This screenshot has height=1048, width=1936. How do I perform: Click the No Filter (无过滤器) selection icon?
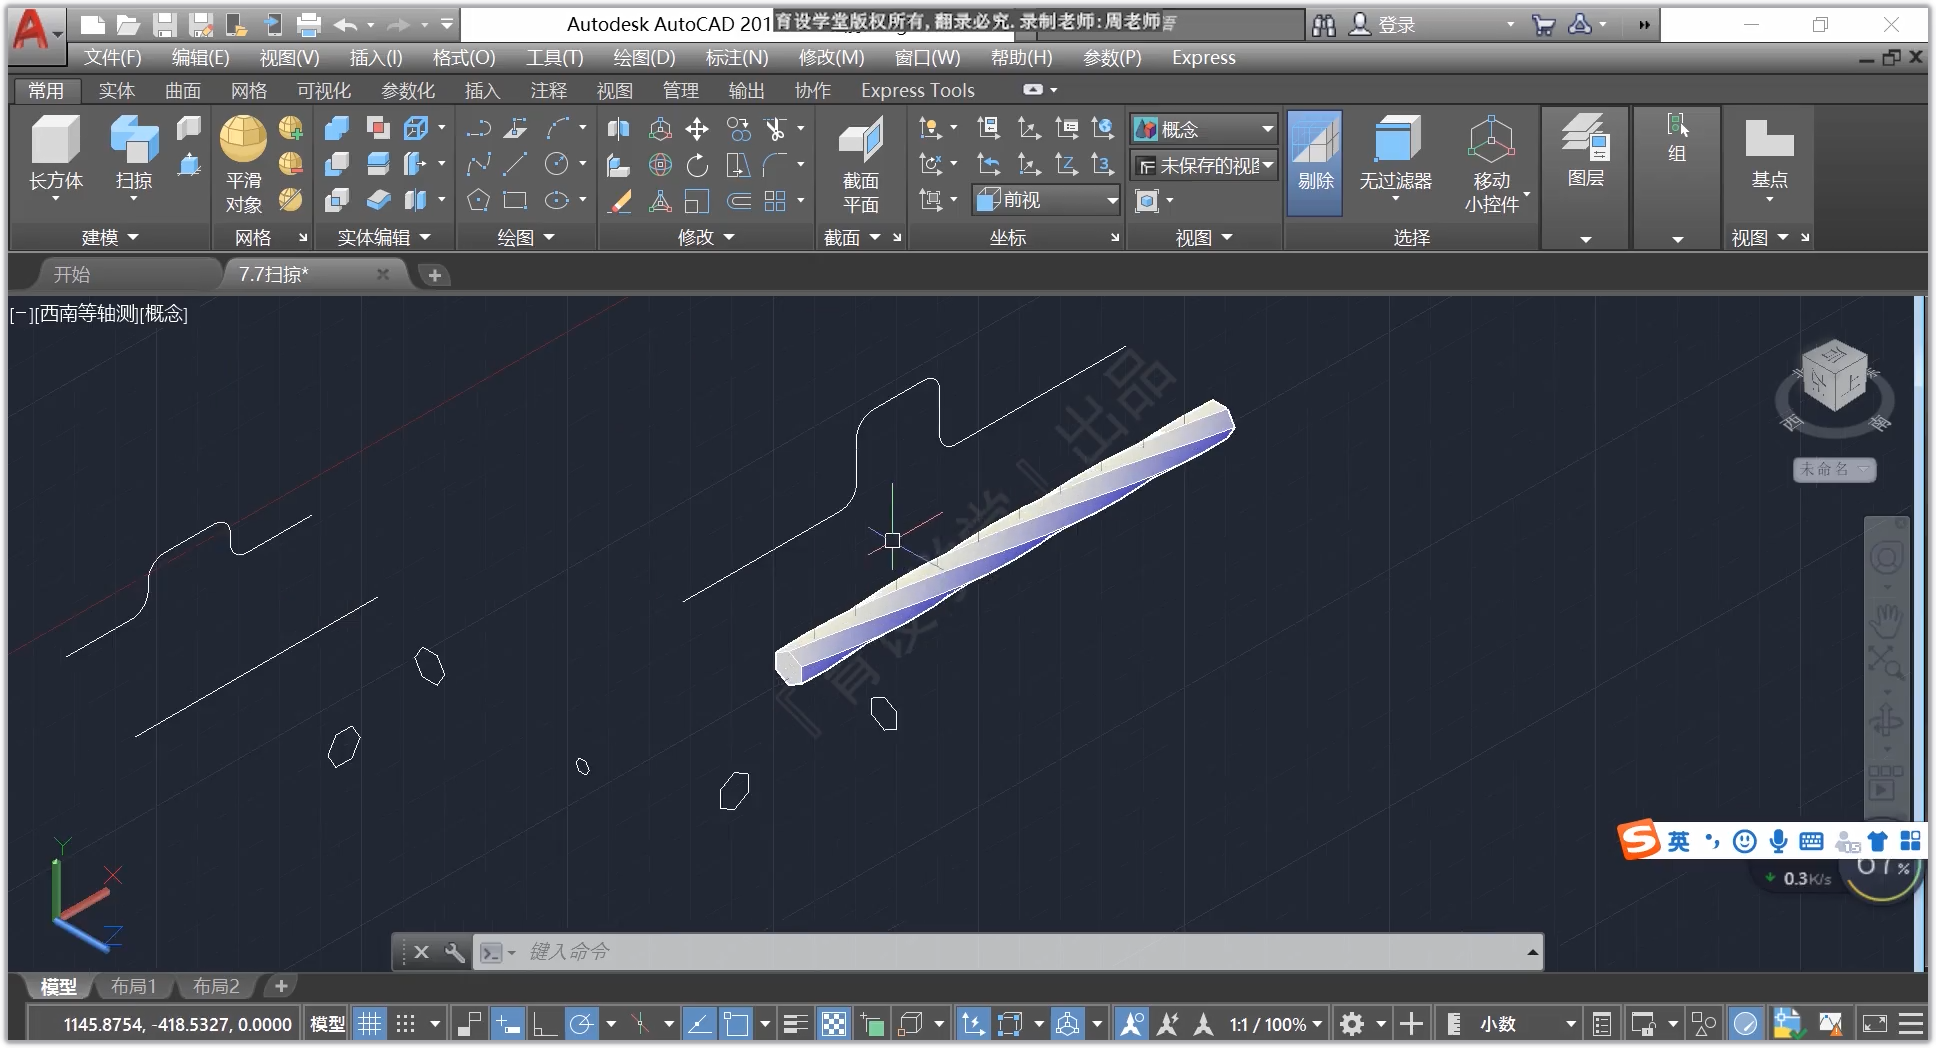click(1395, 155)
